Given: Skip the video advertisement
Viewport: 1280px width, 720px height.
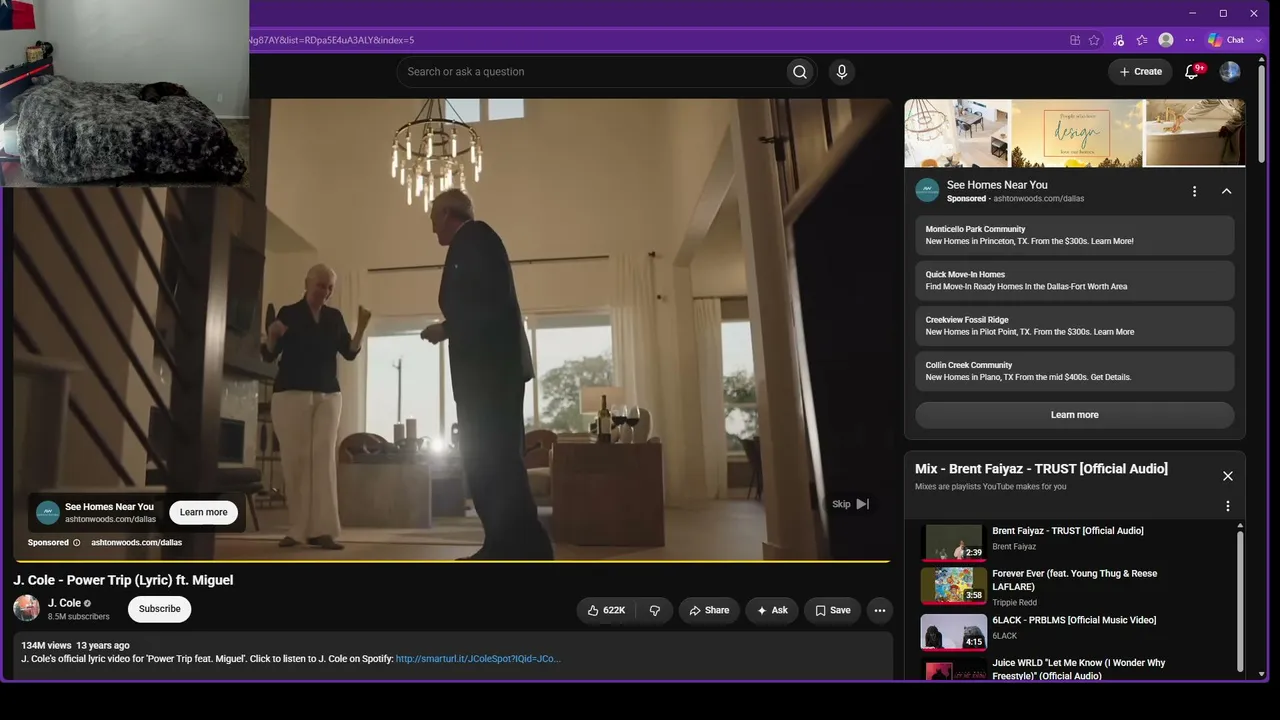Looking at the screenshot, I should coord(851,504).
